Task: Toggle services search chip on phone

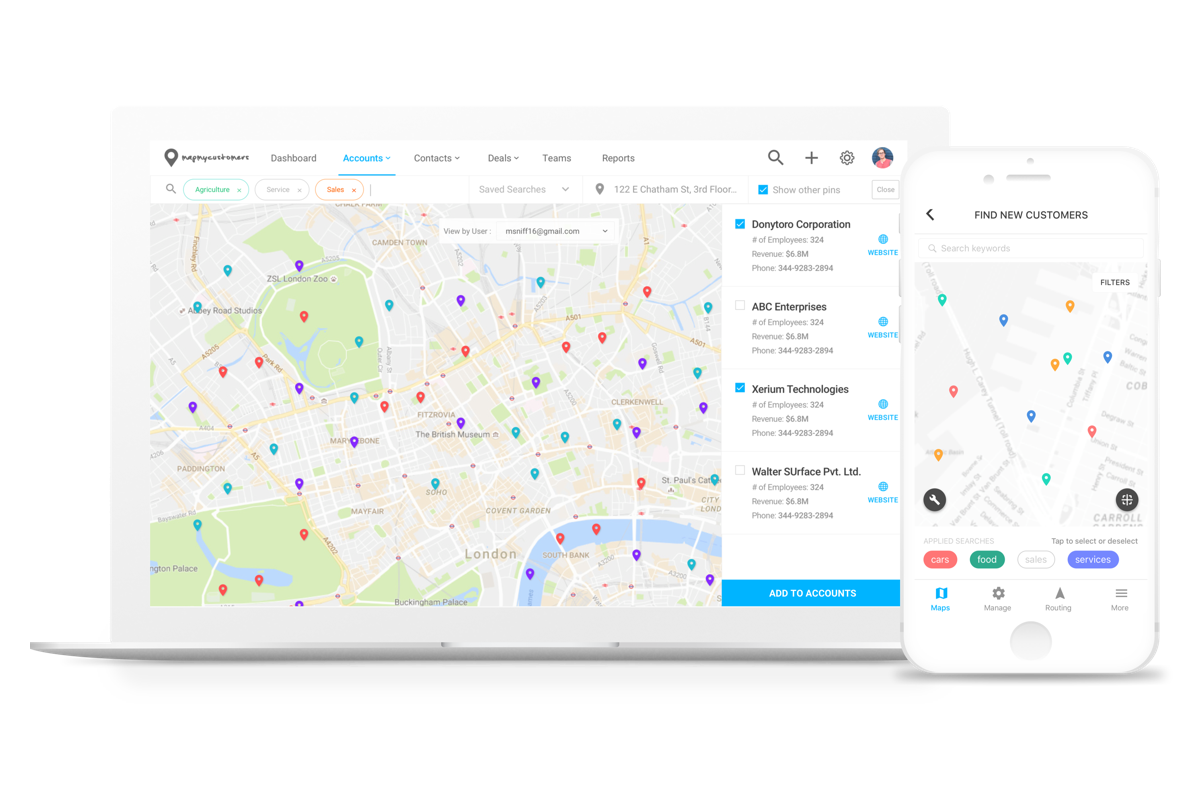Action: click(1093, 560)
